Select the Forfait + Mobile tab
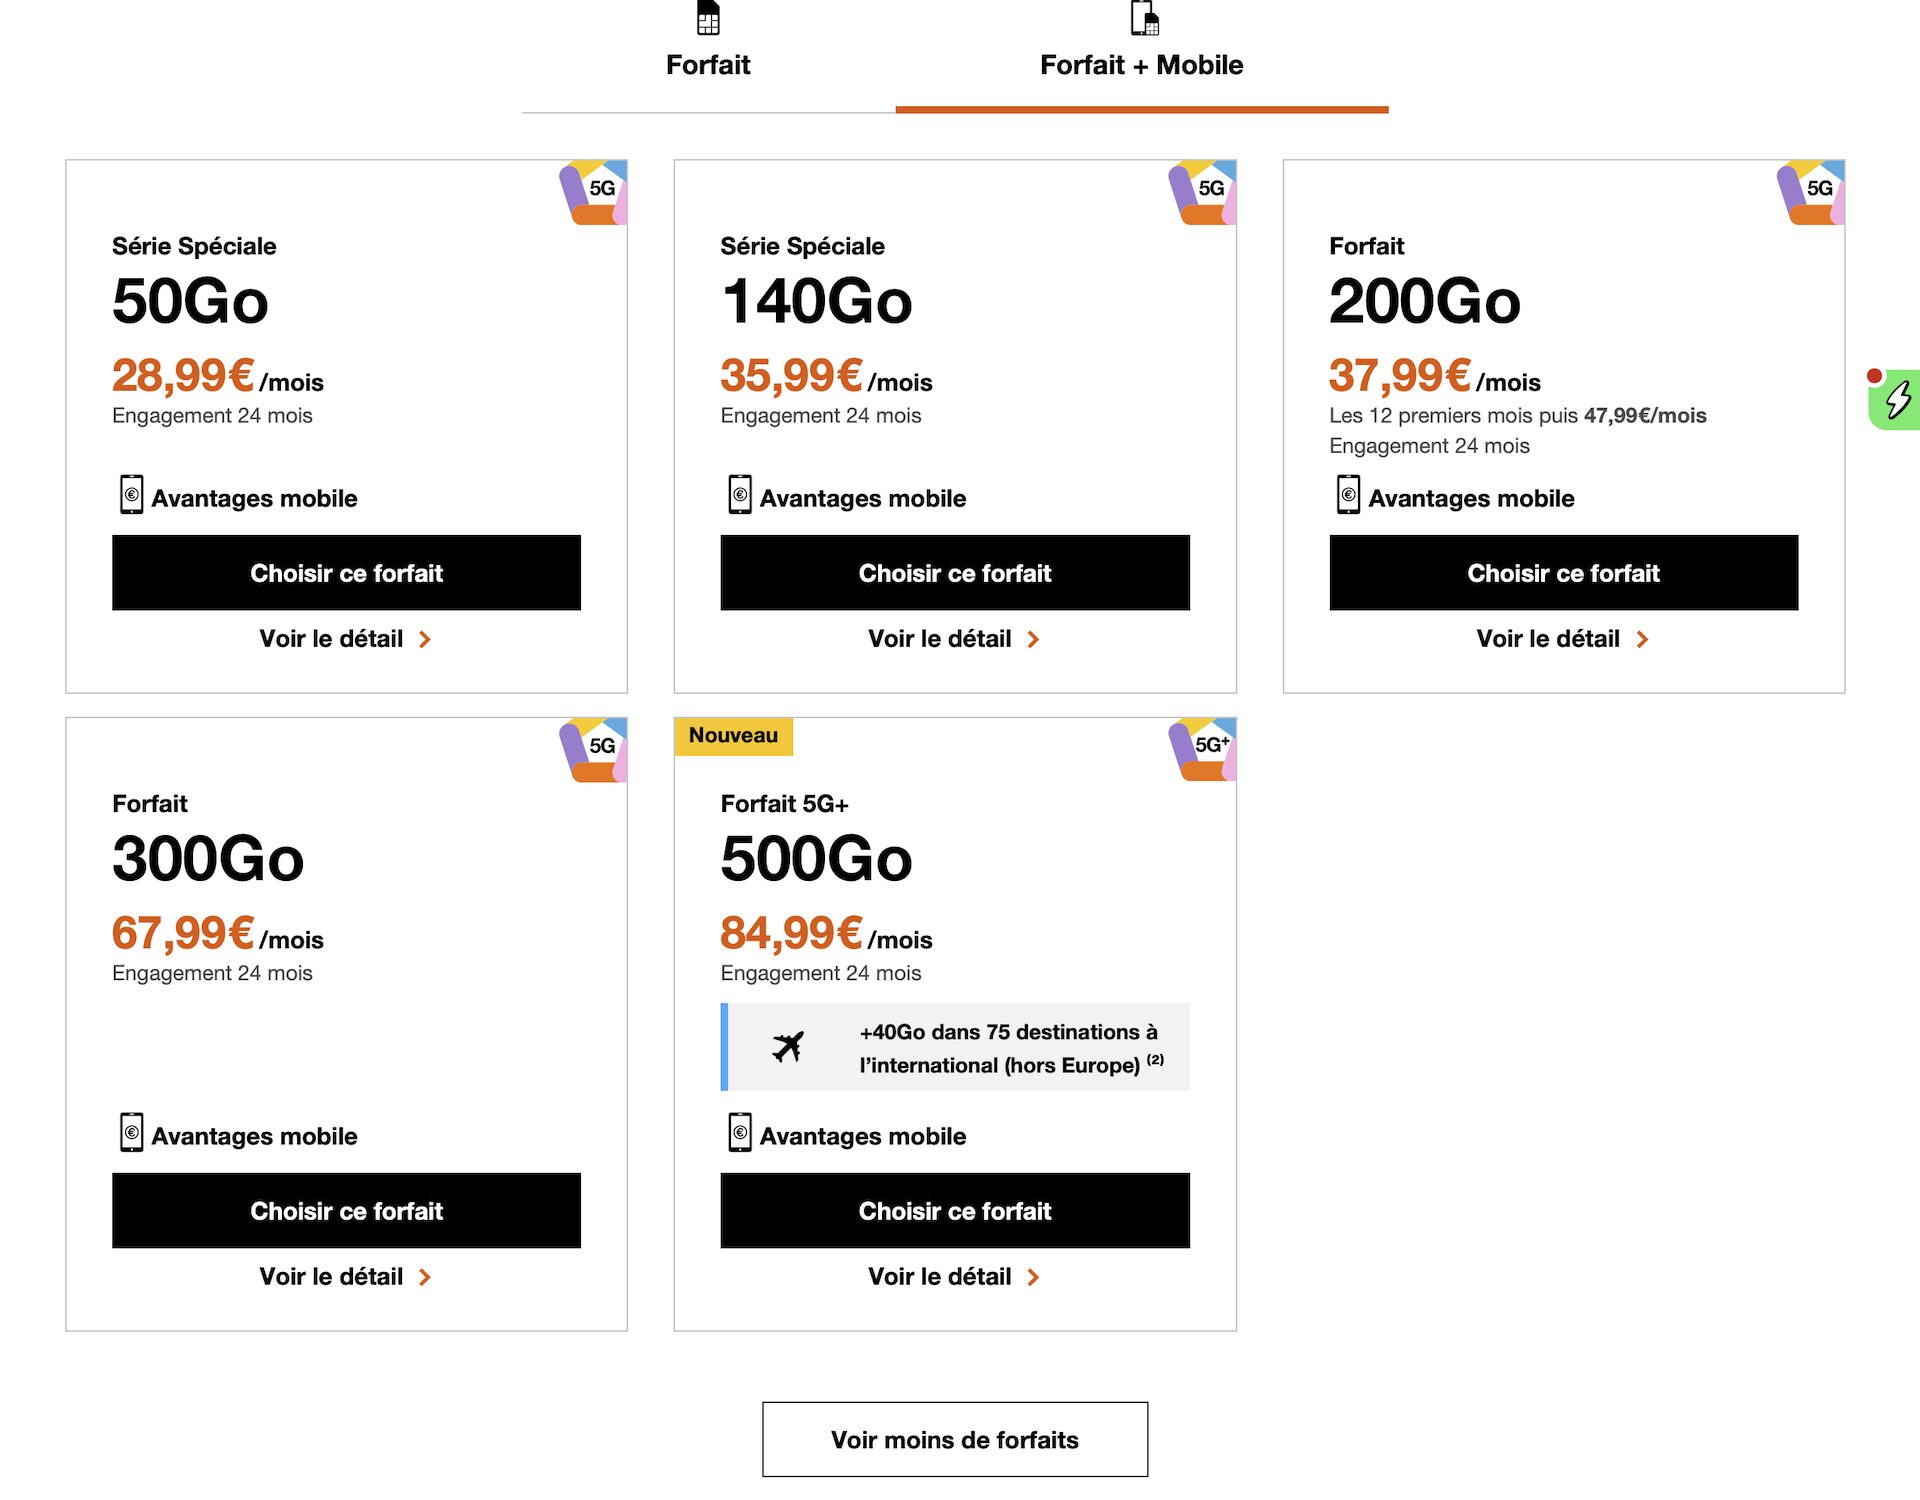 (x=1141, y=65)
